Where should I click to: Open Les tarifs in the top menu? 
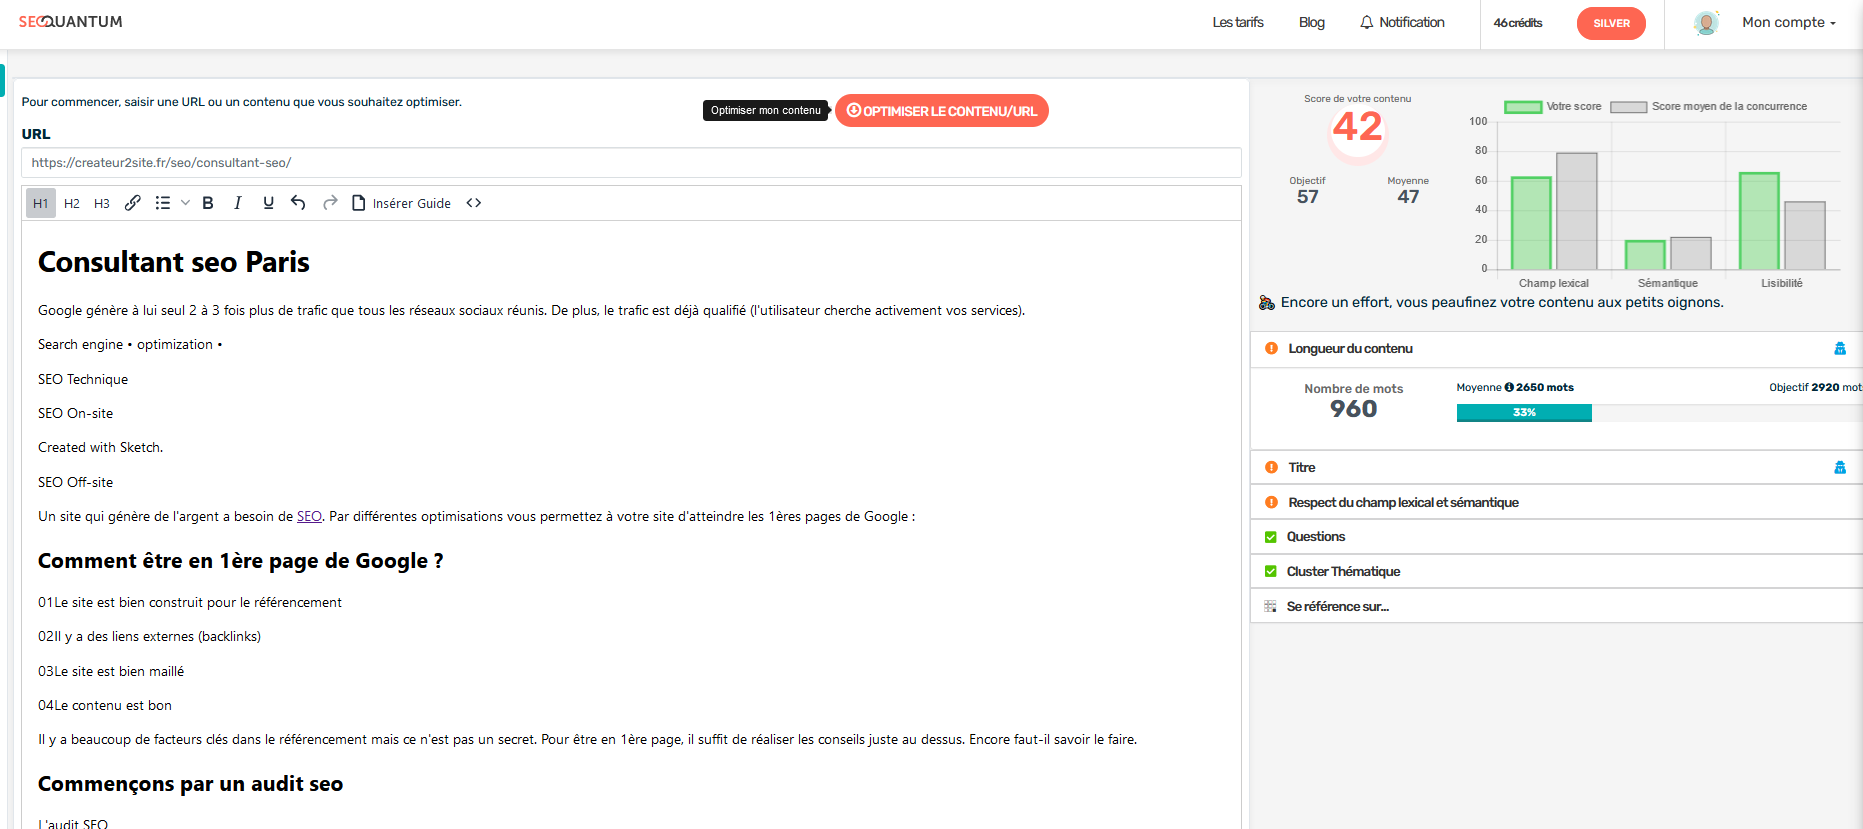coord(1237,23)
